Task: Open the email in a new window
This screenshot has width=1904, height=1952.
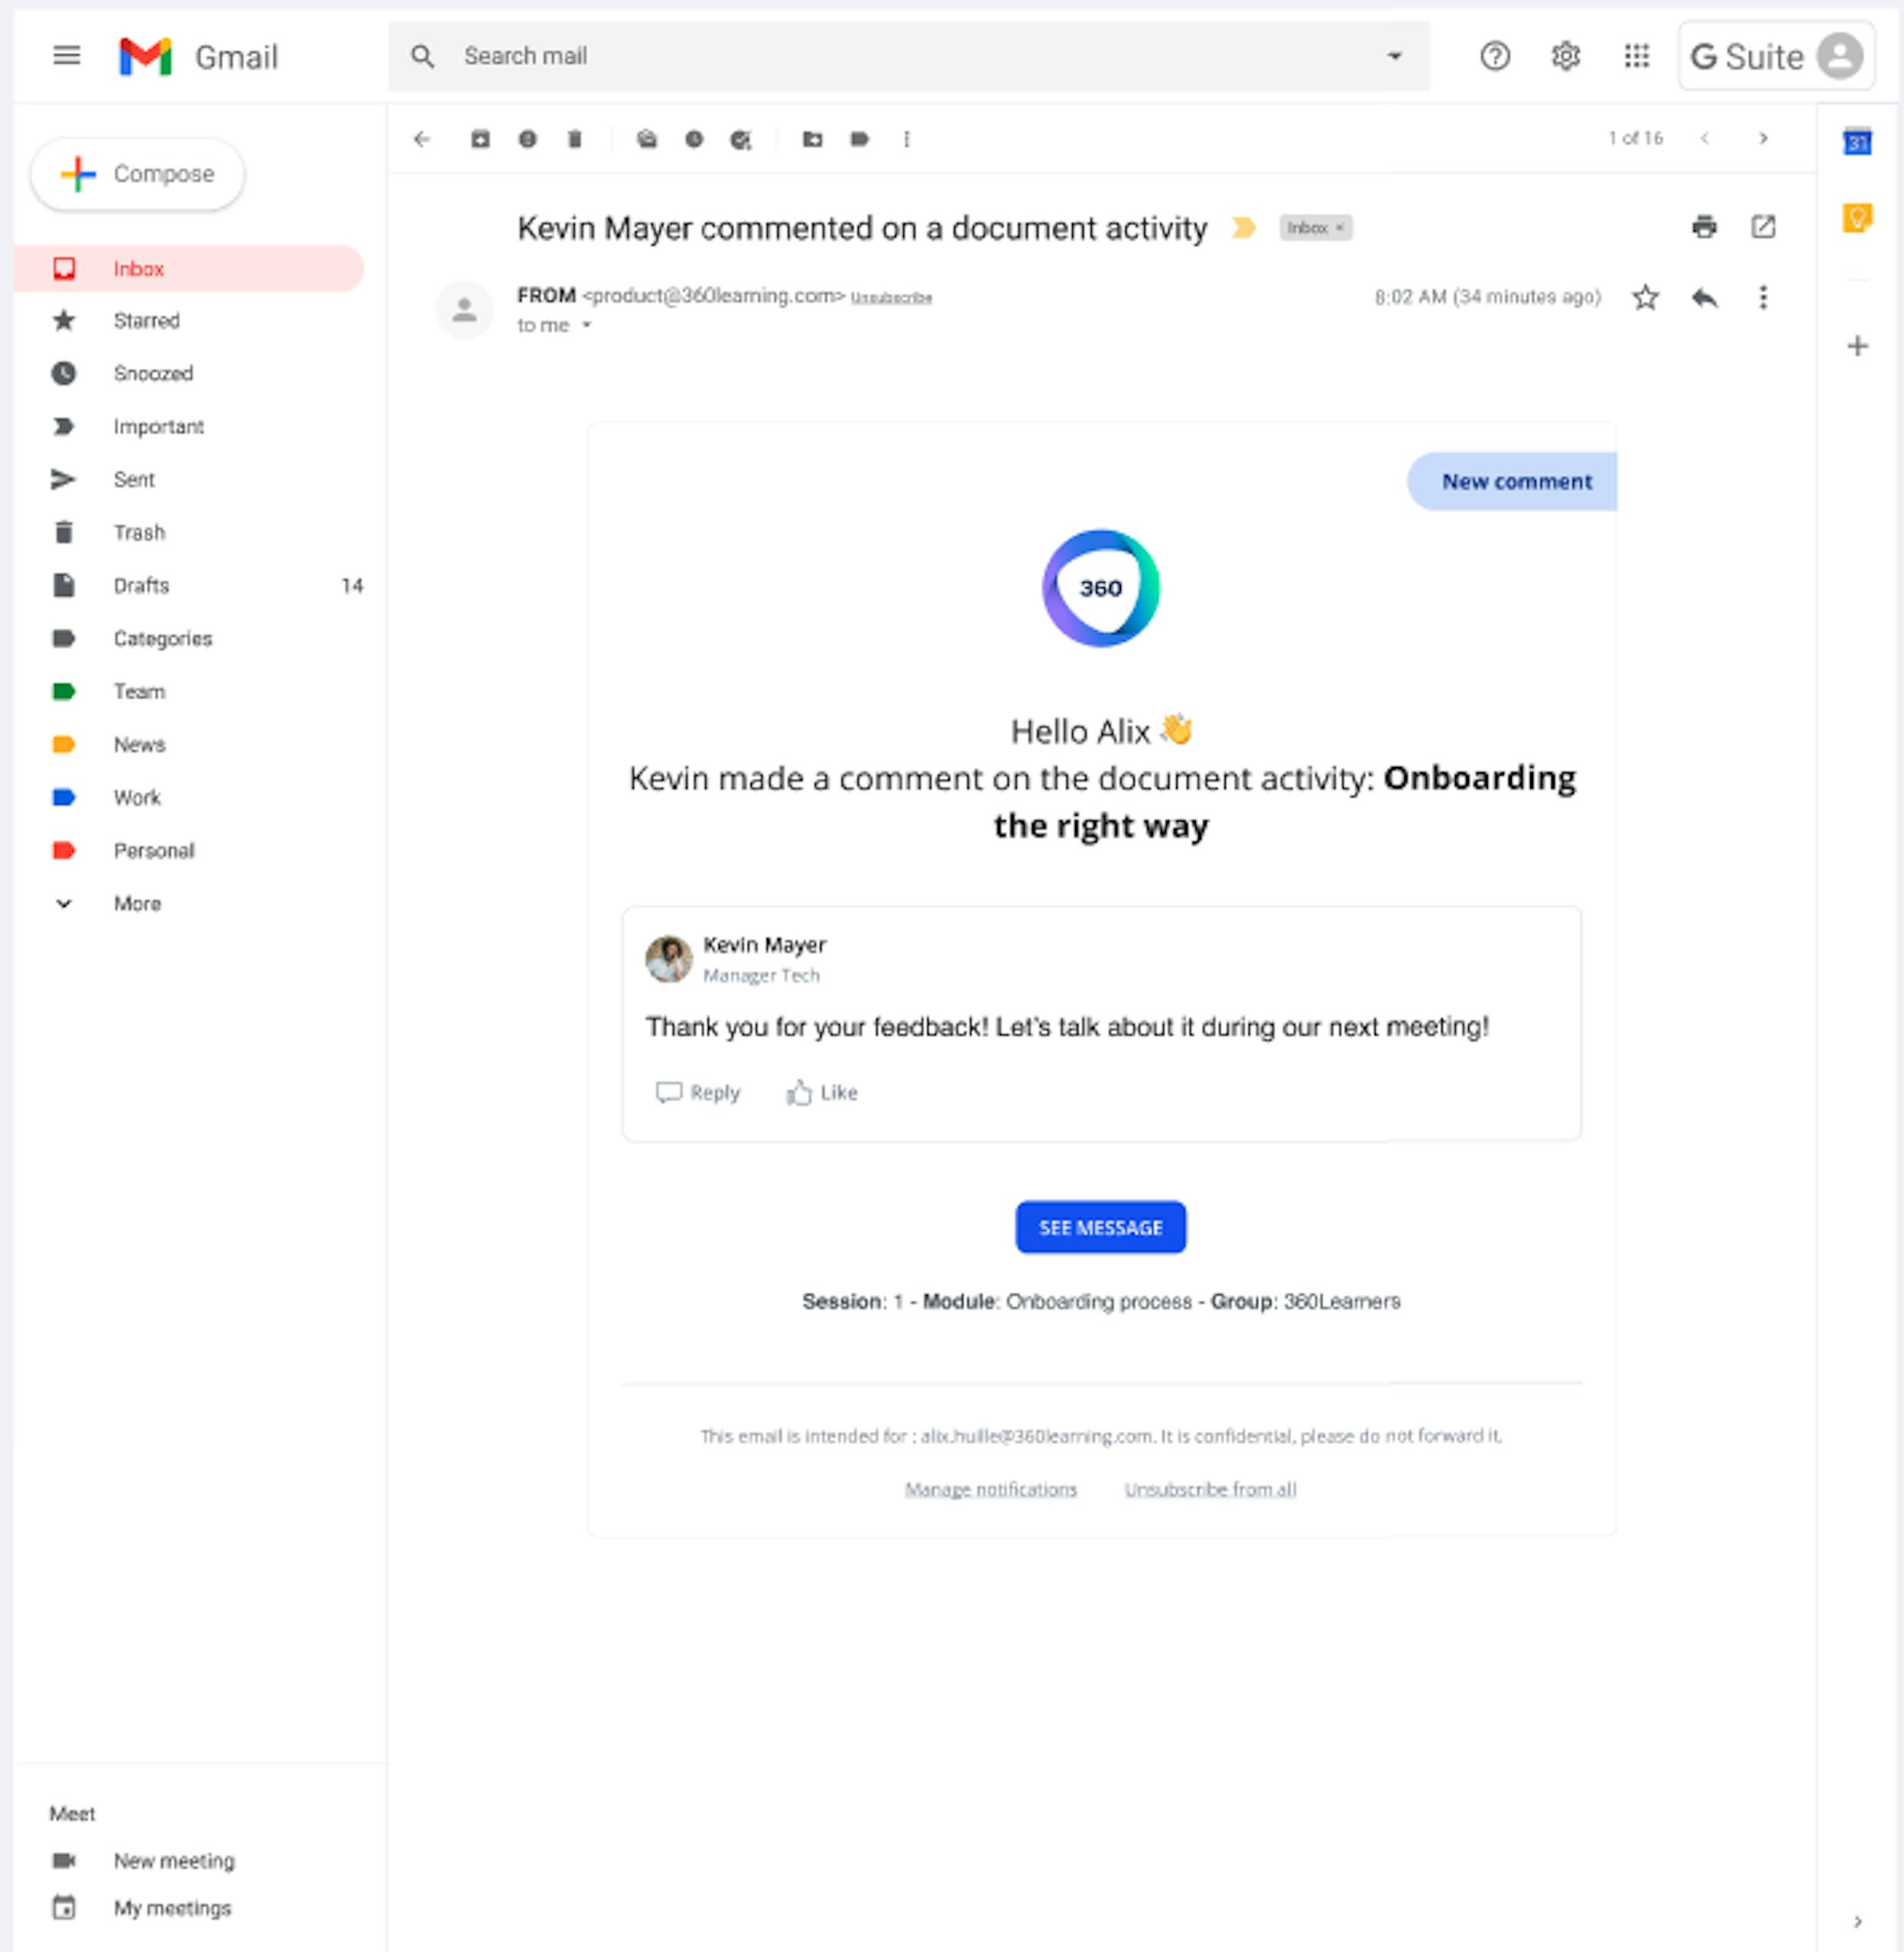Action: [1763, 227]
